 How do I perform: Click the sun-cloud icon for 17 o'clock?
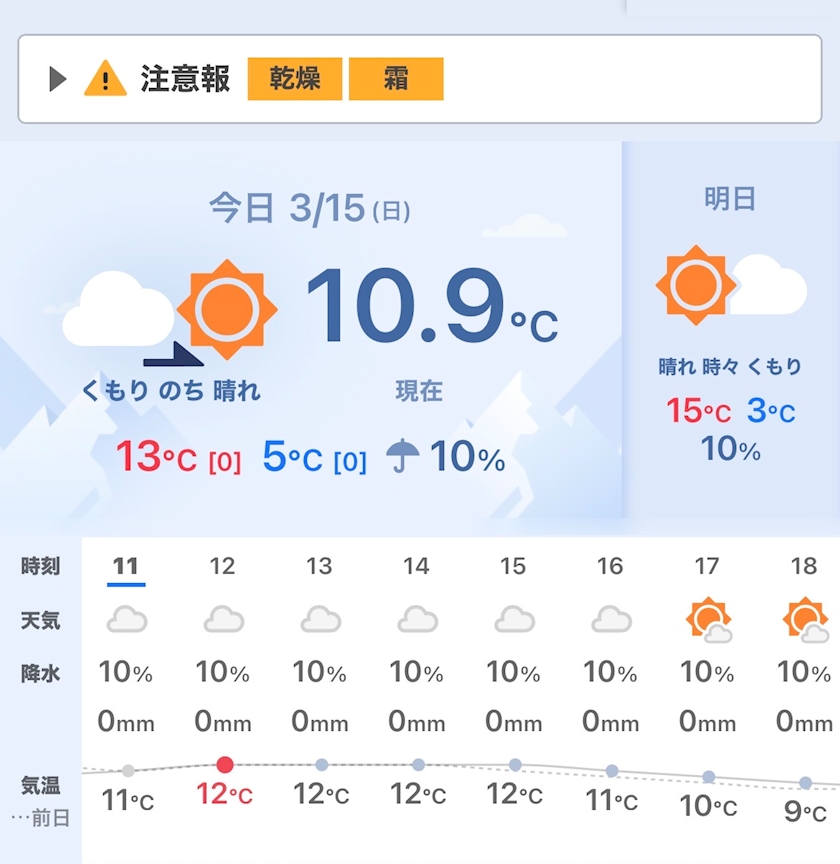708,620
